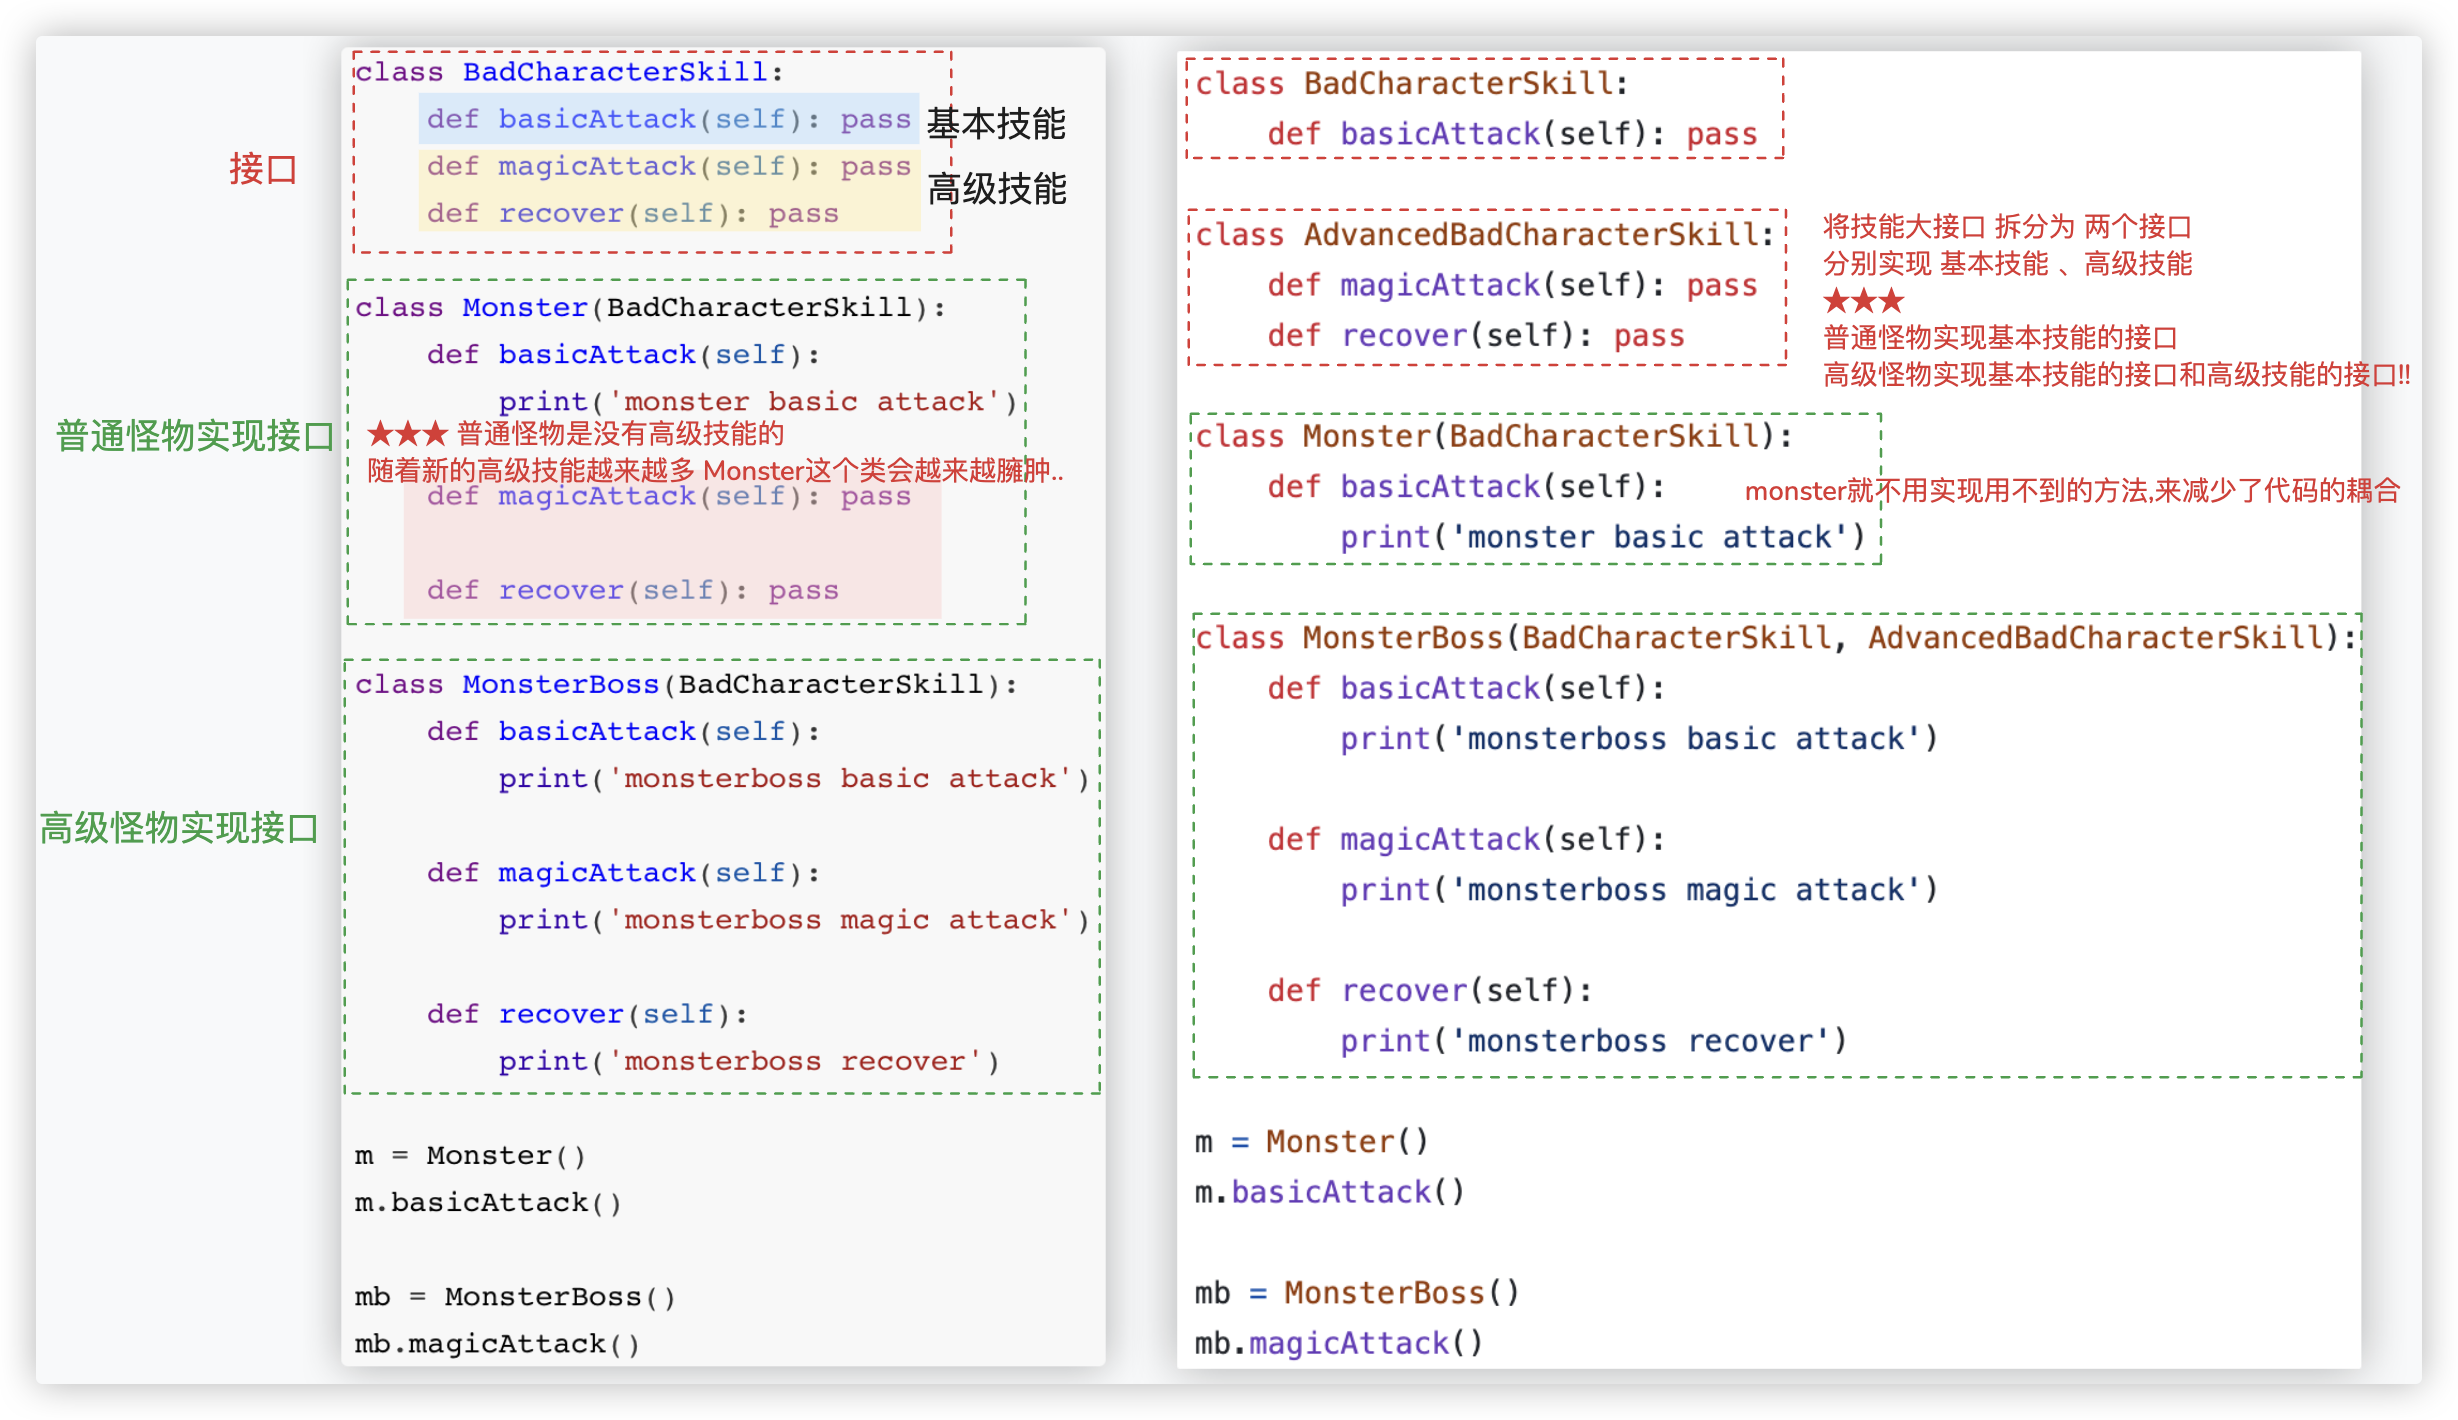The width and height of the screenshot is (2458, 1420).
Task: Click red note starting with 'monster就不用实现'
Action: pos(2072,491)
